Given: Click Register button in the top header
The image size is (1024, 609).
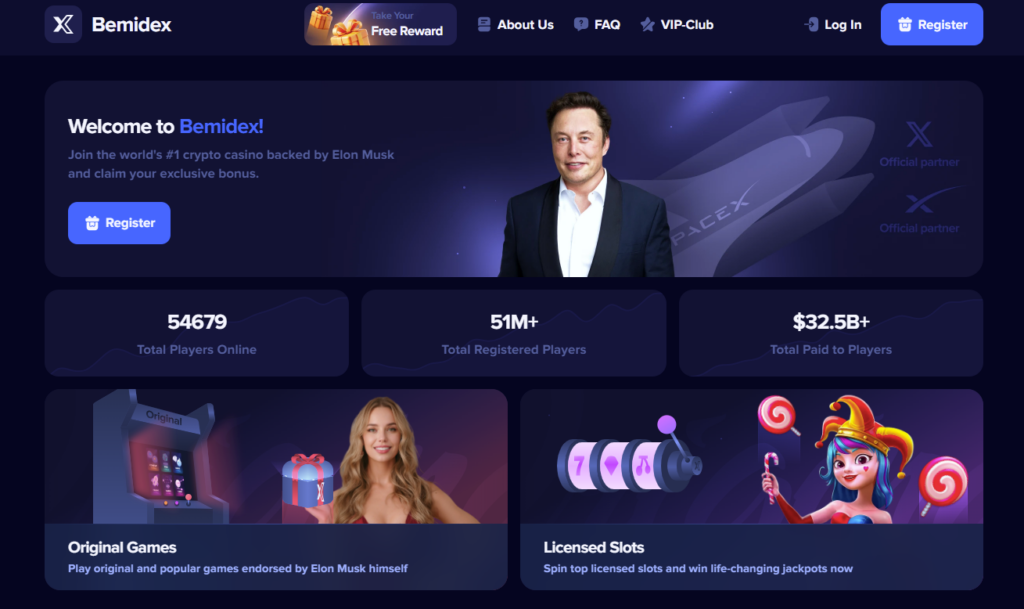Looking at the screenshot, I should [x=931, y=24].
